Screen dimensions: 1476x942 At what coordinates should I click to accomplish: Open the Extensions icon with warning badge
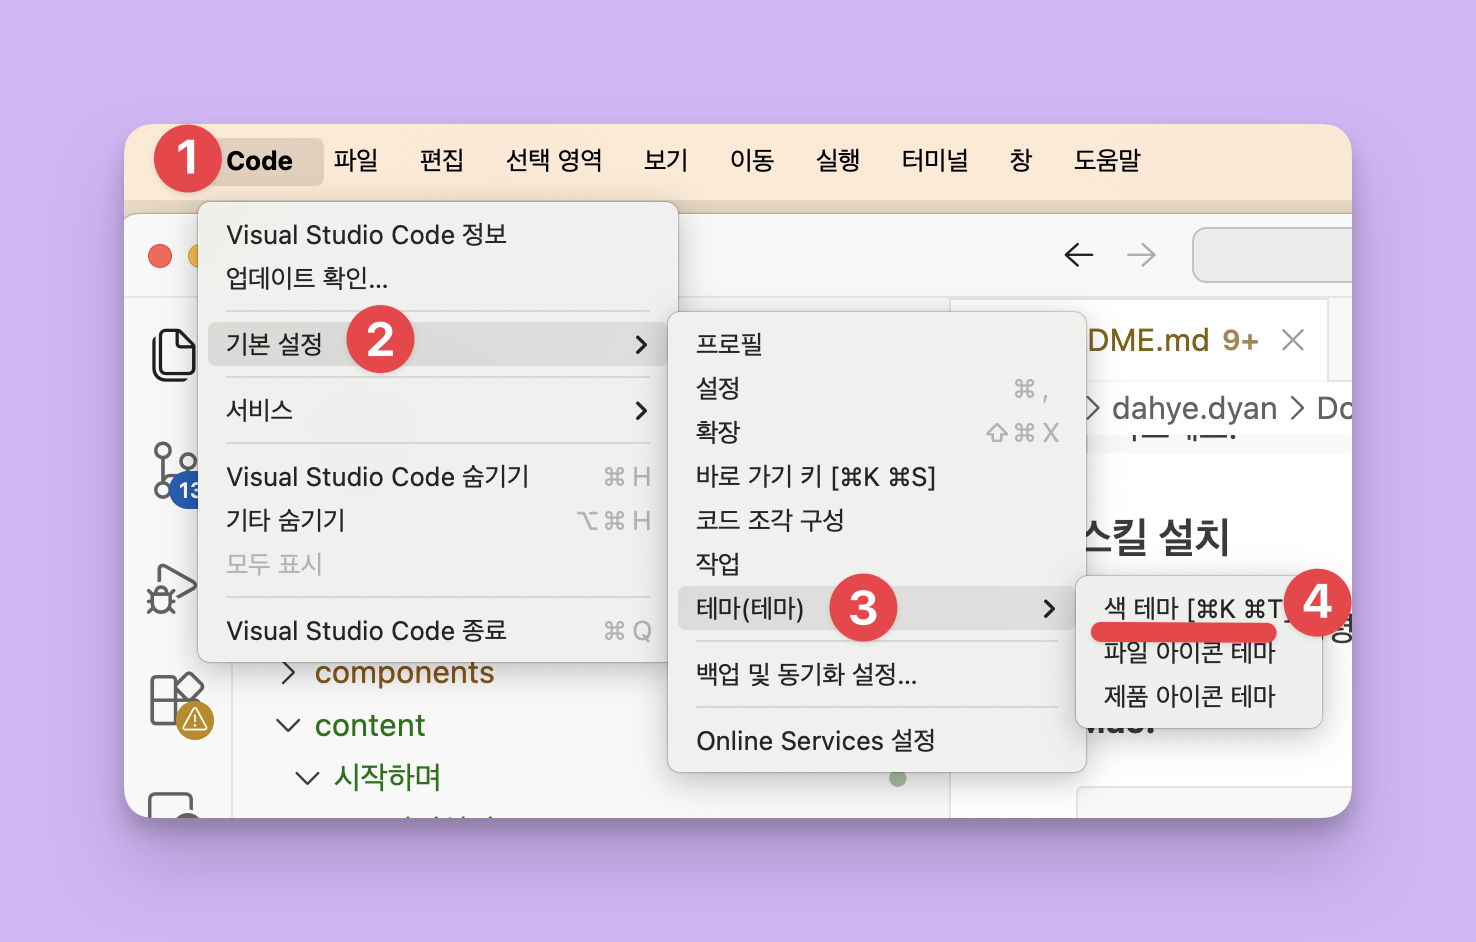[176, 701]
